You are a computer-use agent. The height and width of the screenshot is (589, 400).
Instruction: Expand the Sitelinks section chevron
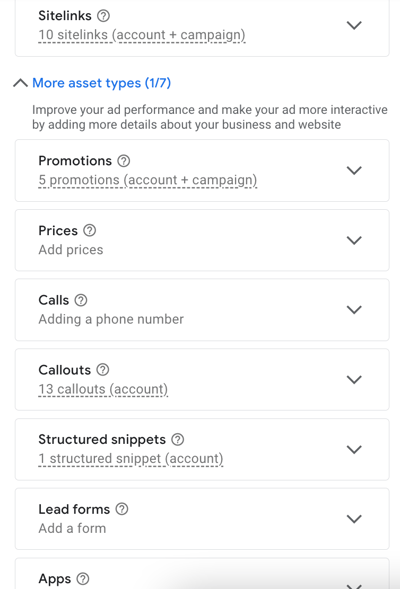354,25
